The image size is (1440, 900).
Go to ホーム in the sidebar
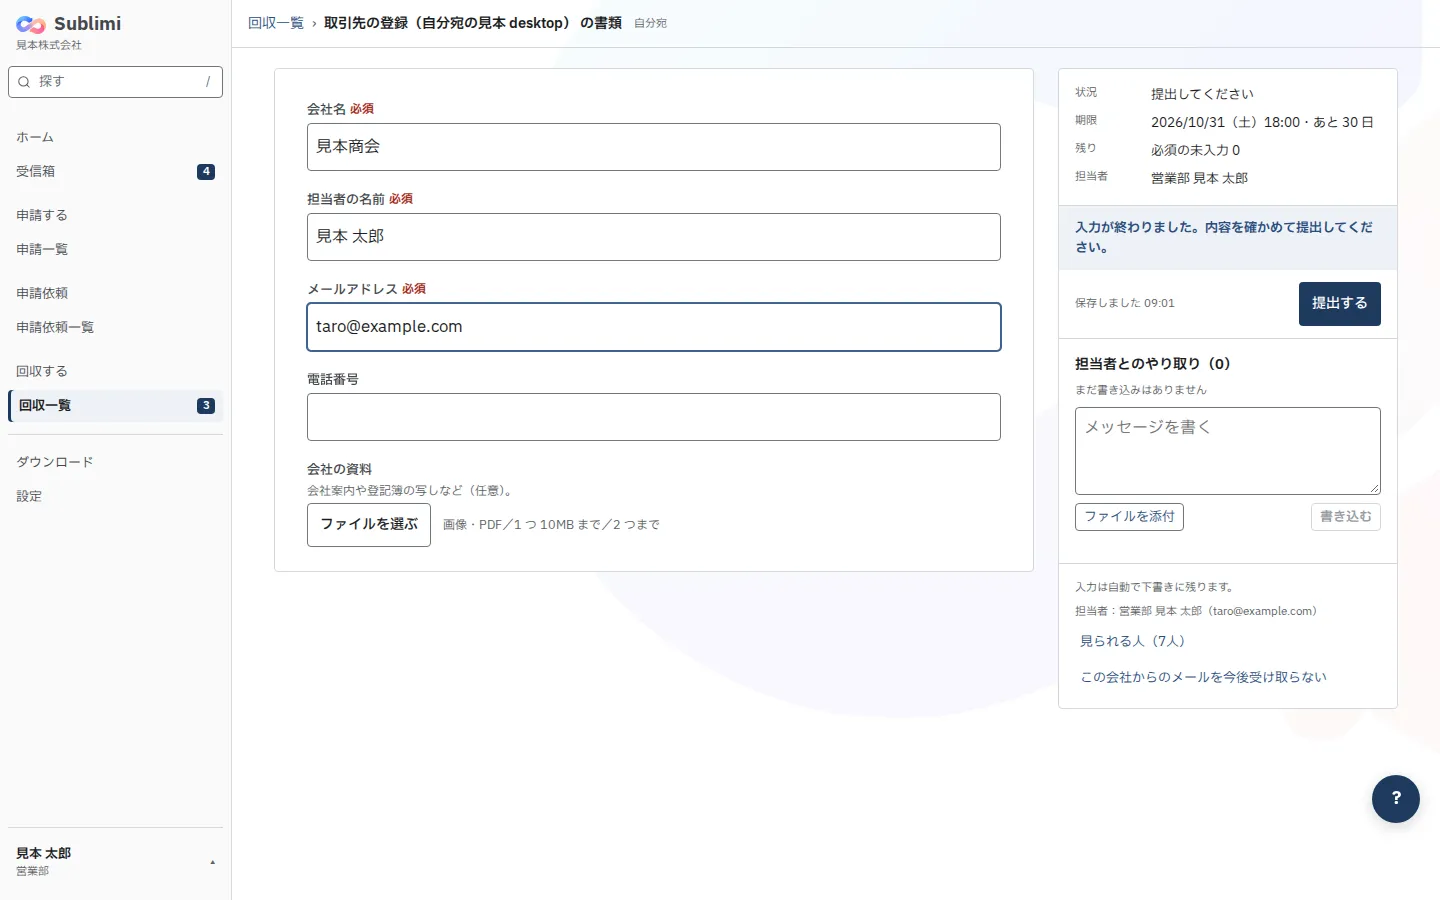[x=115, y=137]
